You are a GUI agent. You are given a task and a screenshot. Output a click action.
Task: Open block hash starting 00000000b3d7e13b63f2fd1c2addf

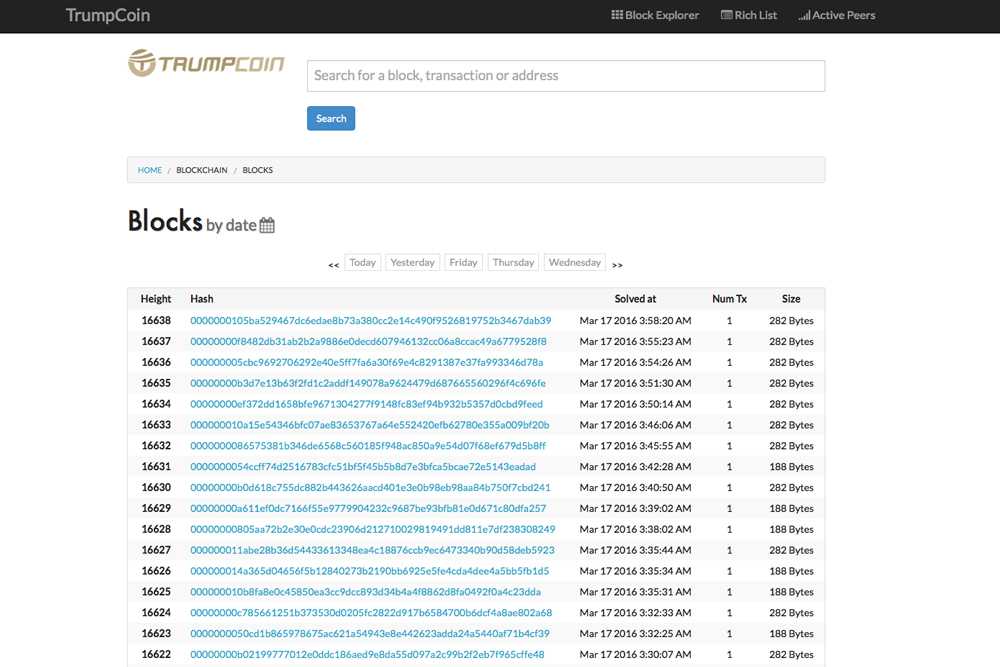coord(368,383)
